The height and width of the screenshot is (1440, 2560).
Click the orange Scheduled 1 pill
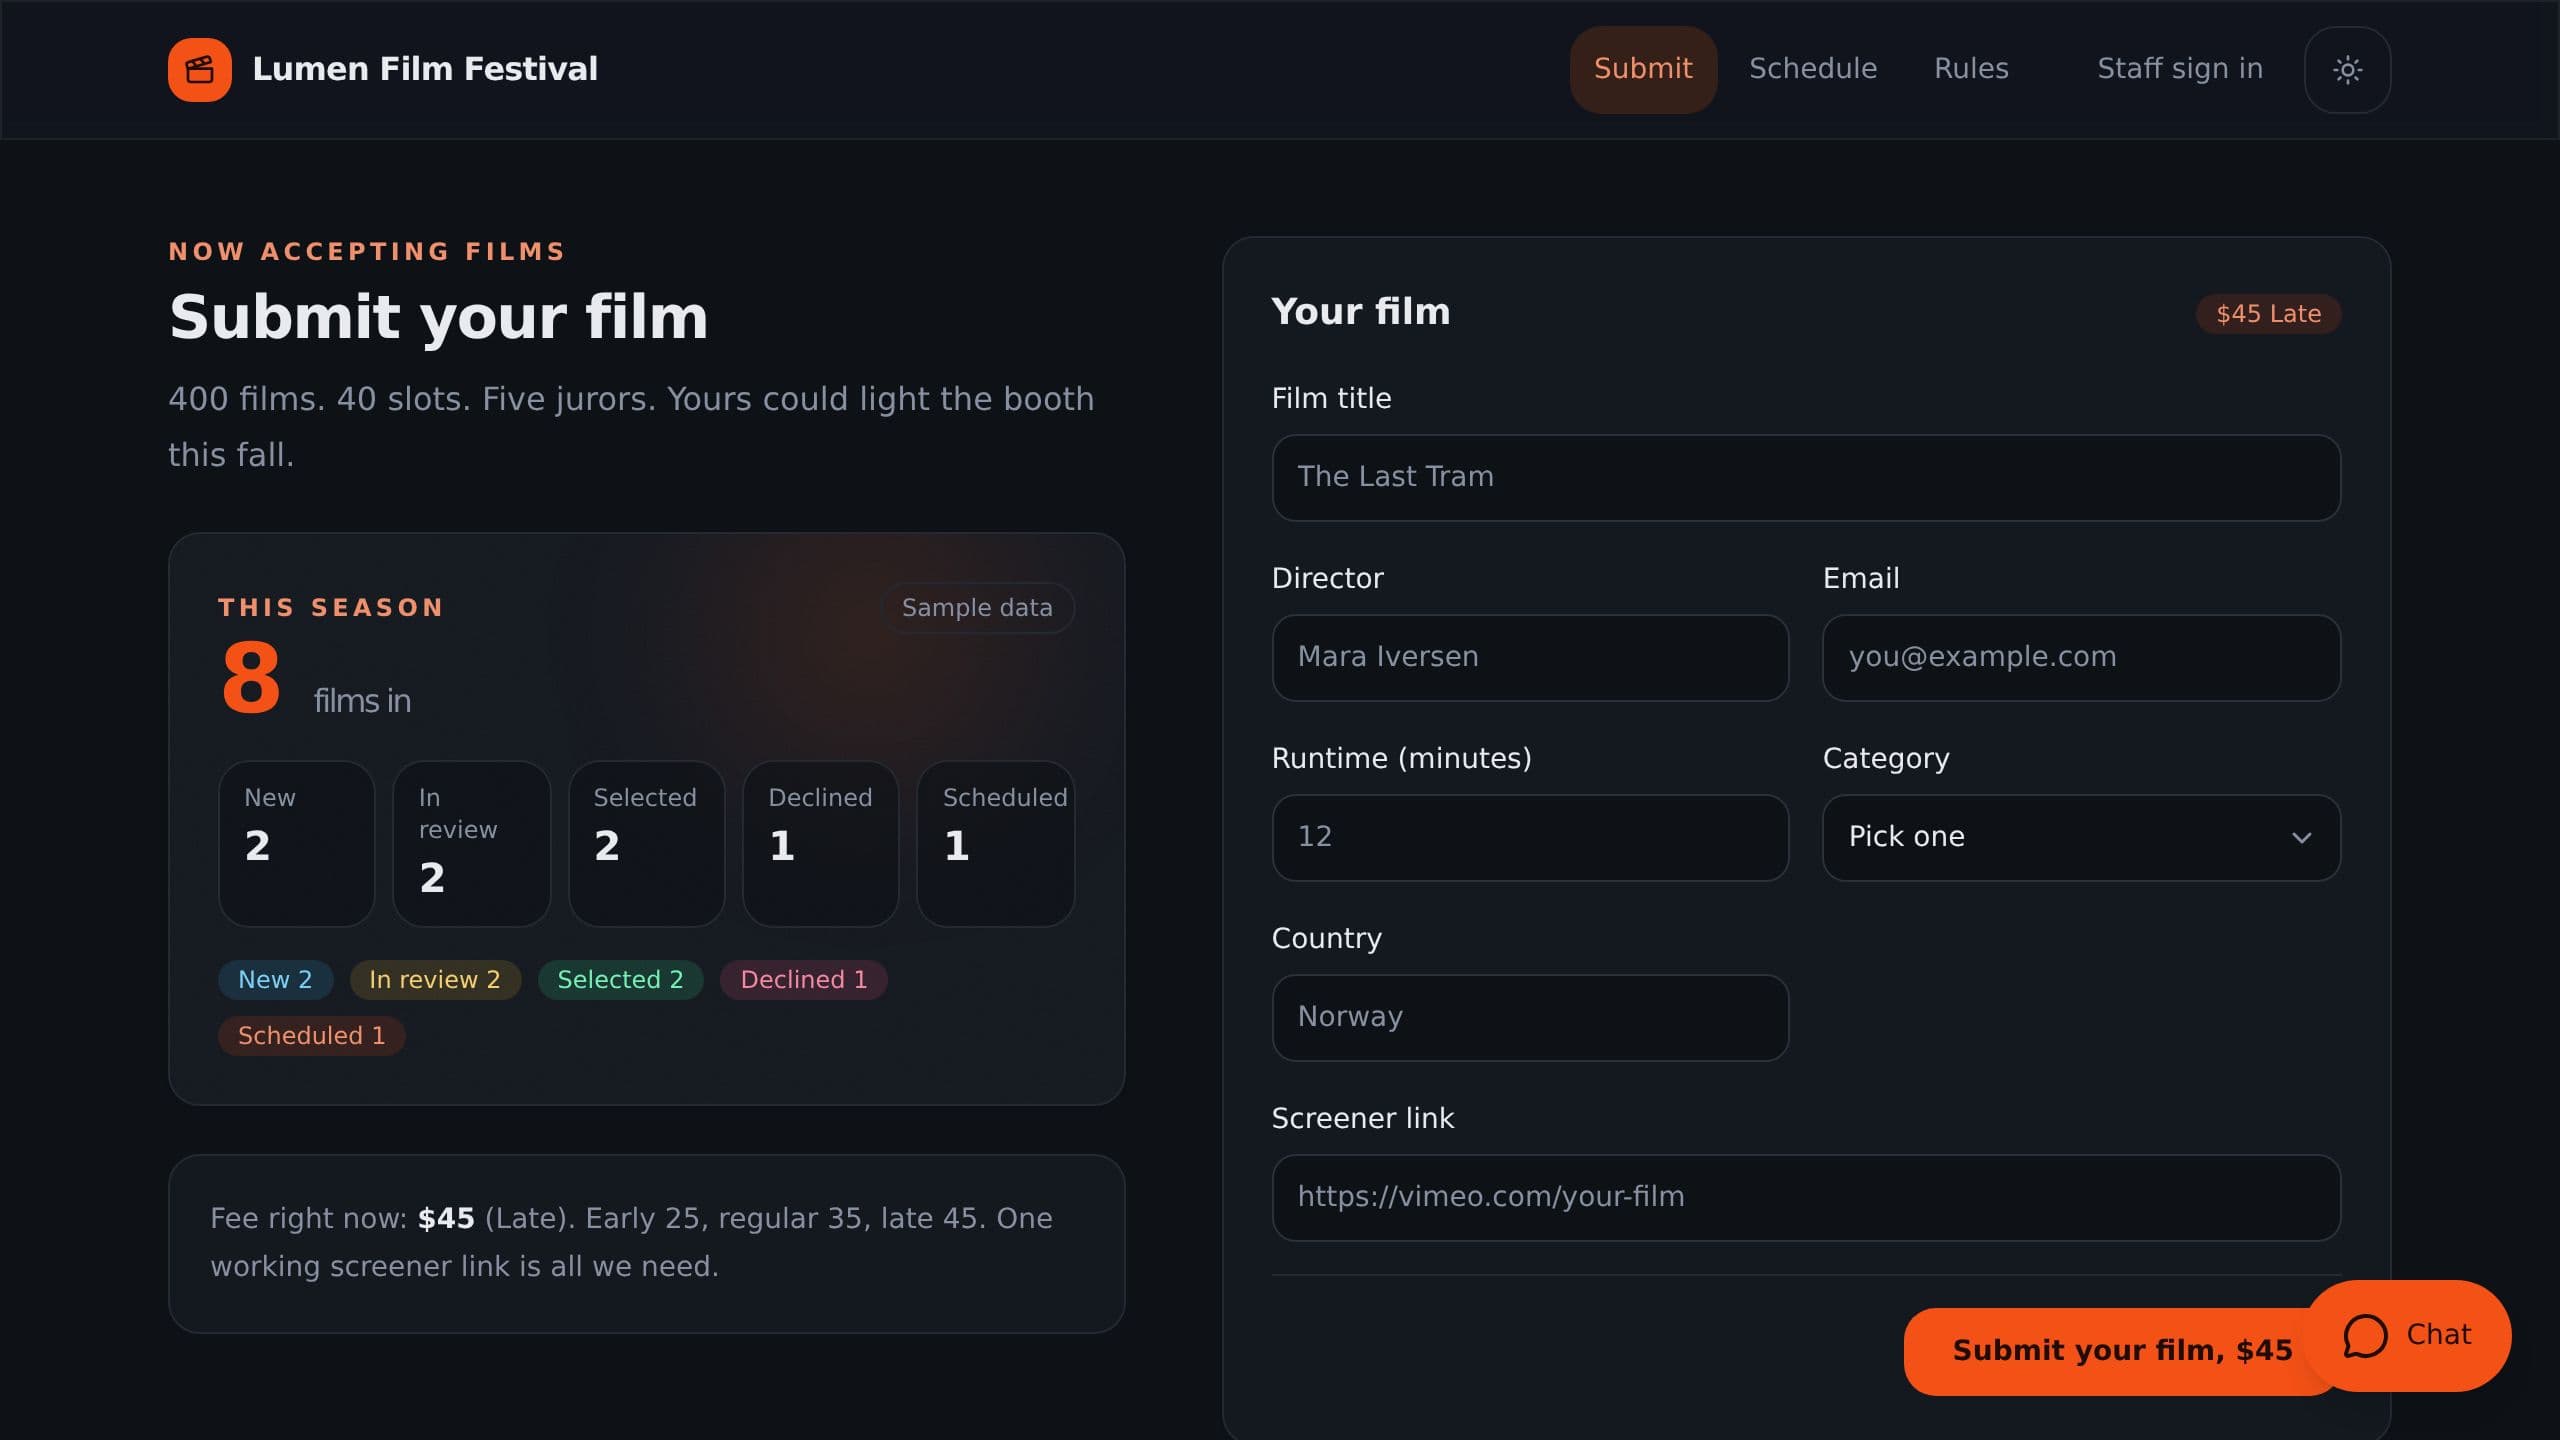tap(311, 1035)
